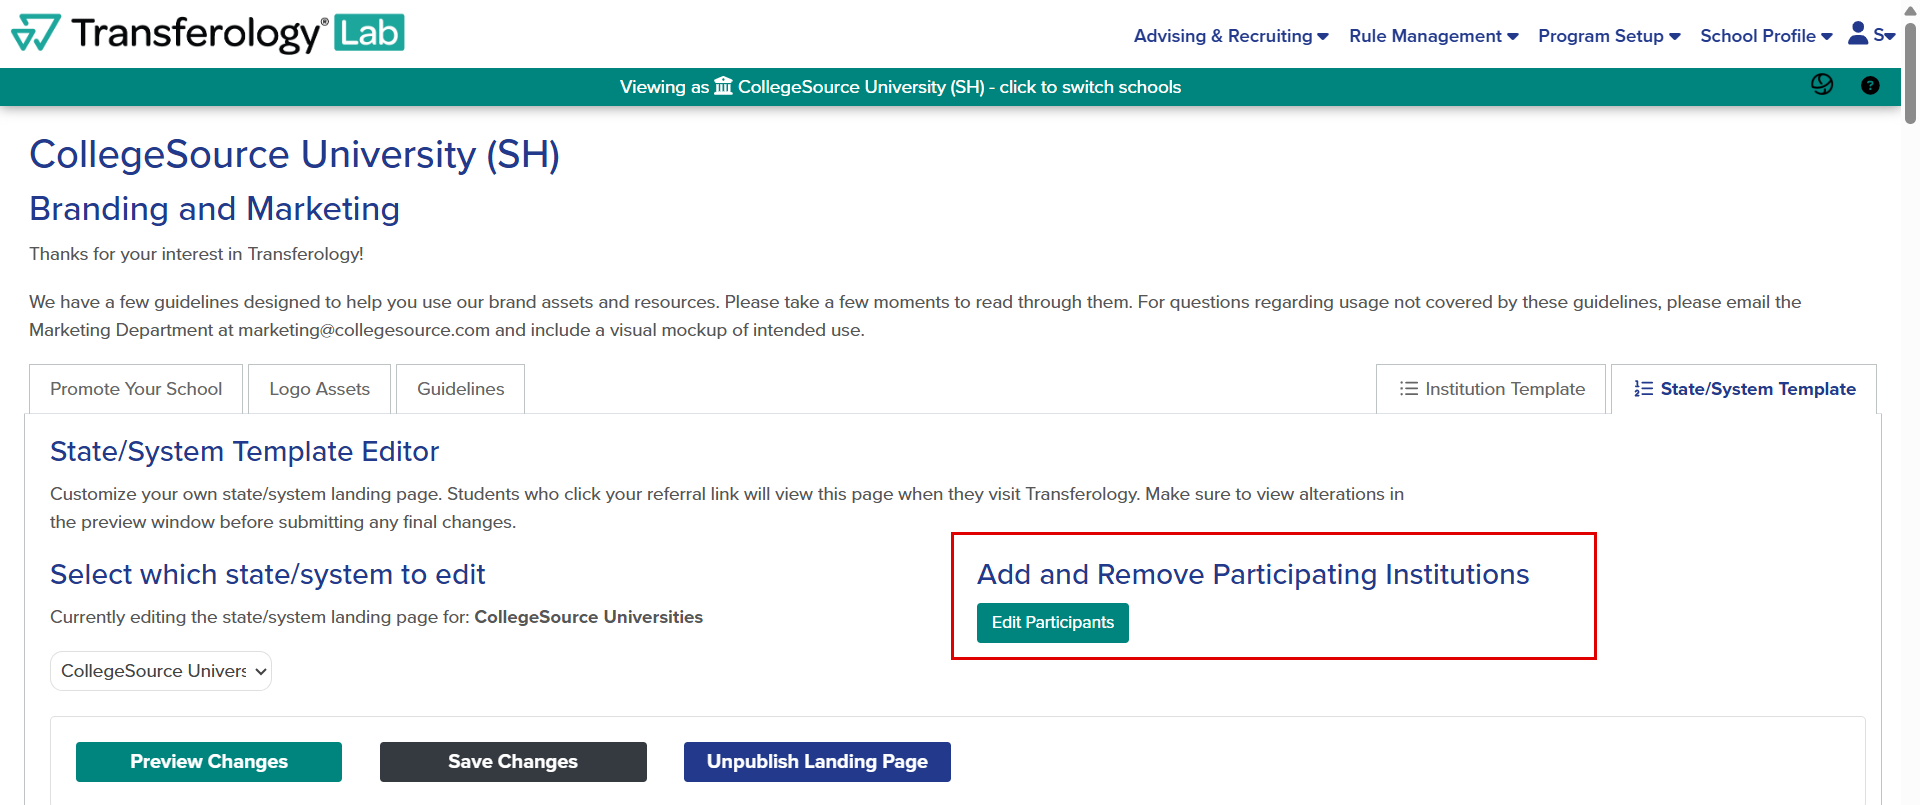Click the Transferology Lab logo
The height and width of the screenshot is (805, 1920).
point(208,33)
